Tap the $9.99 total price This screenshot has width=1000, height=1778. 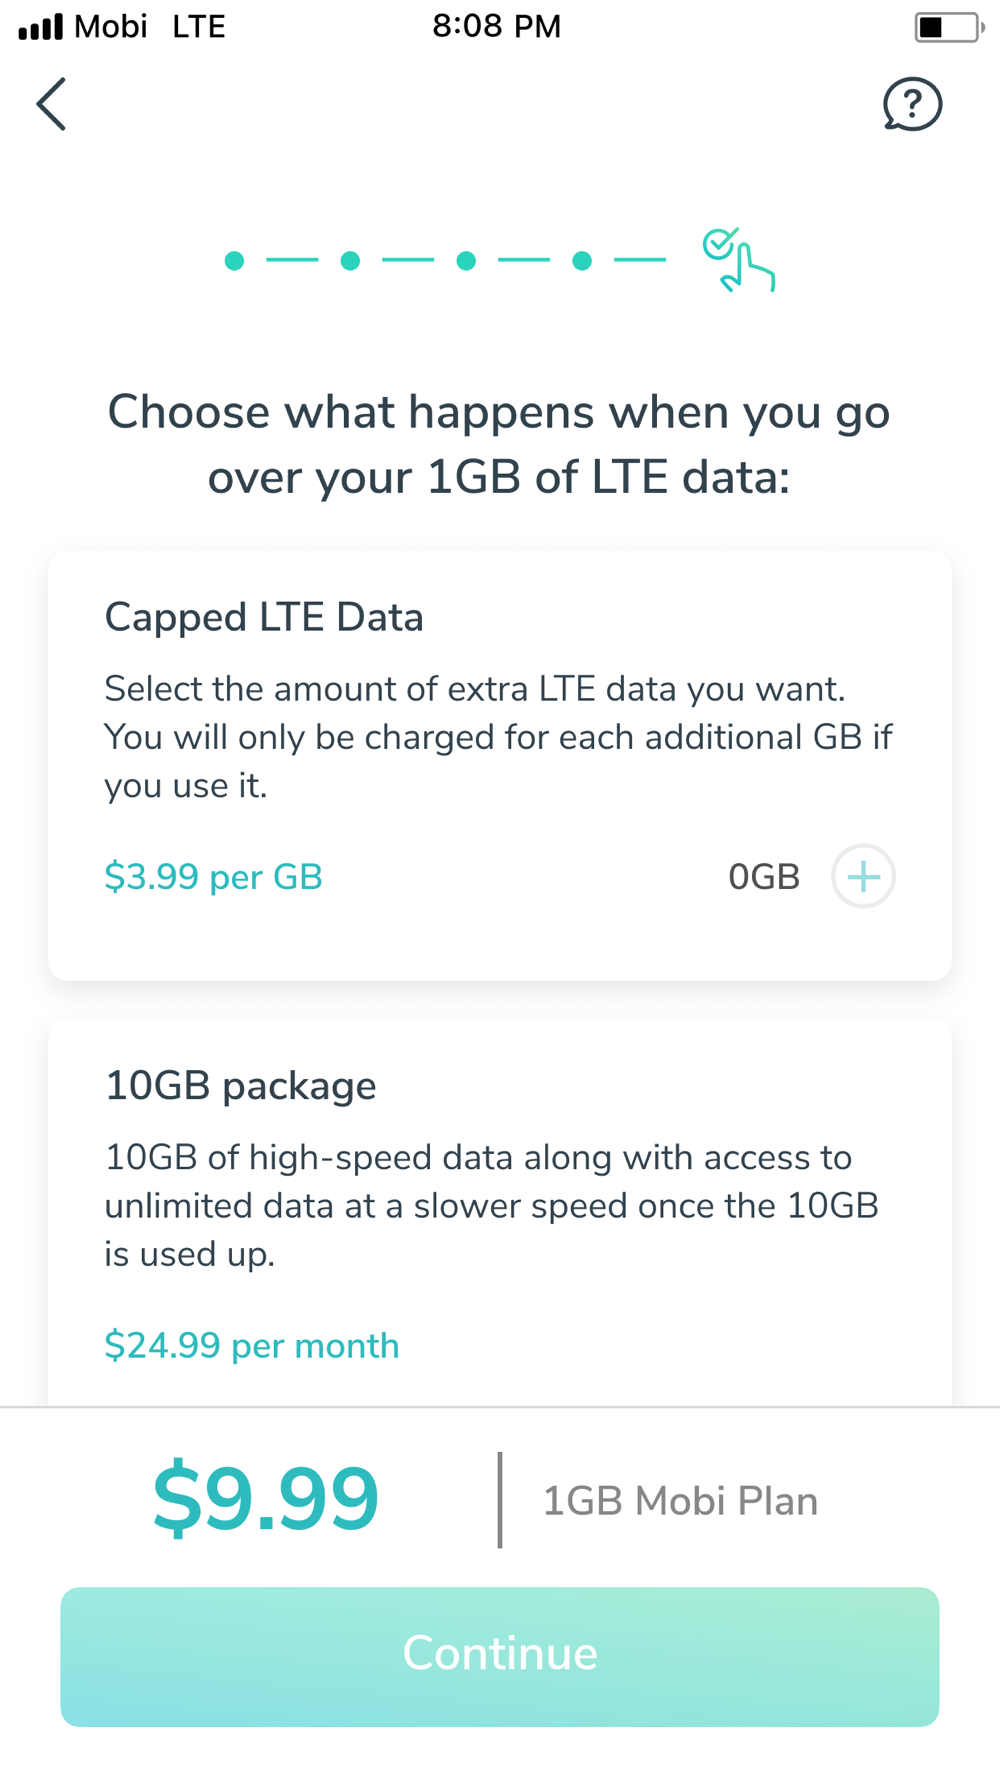tap(266, 1498)
